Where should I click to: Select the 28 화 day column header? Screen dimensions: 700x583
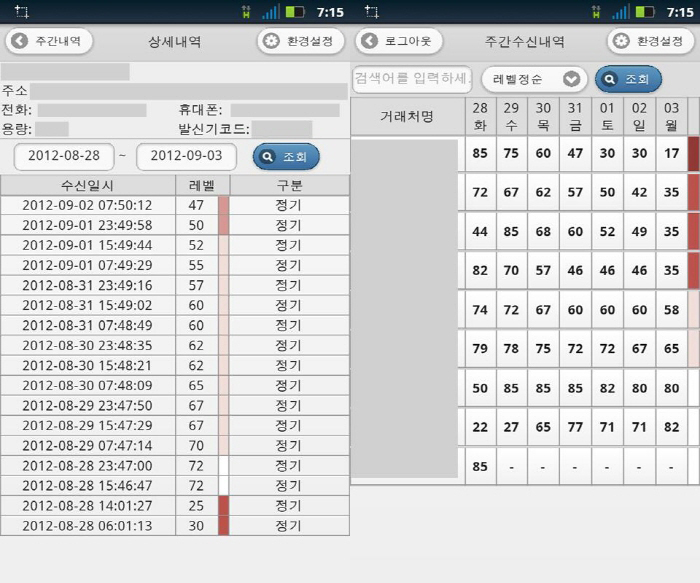pos(480,115)
